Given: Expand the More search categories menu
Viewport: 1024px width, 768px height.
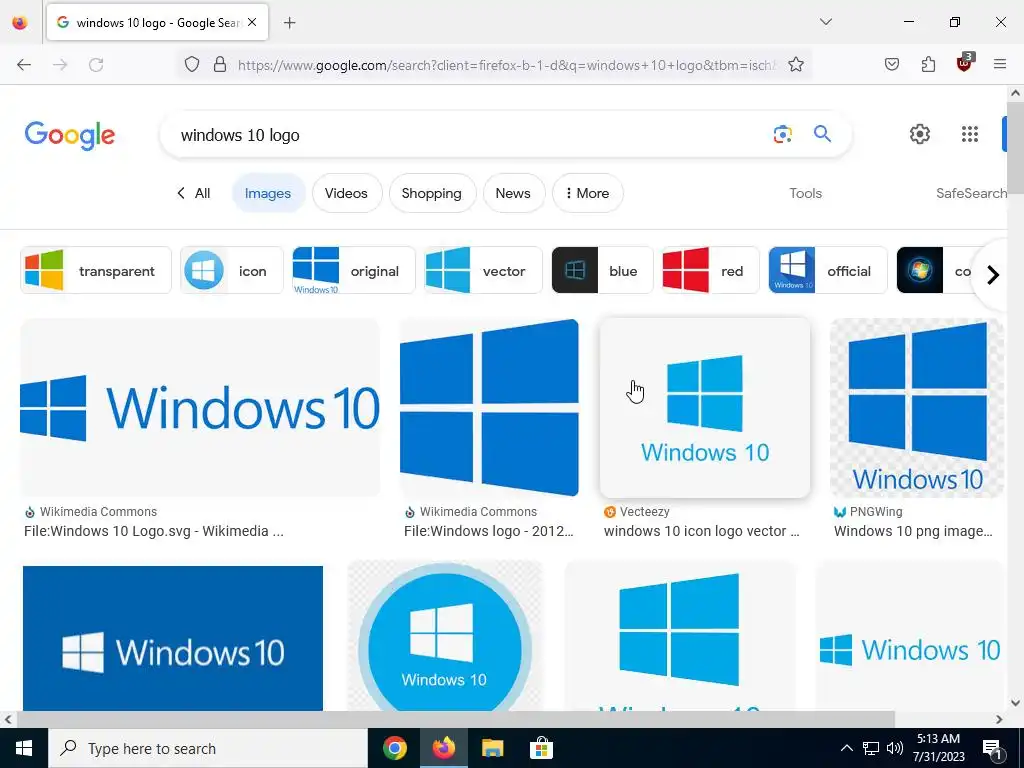Looking at the screenshot, I should pos(587,193).
